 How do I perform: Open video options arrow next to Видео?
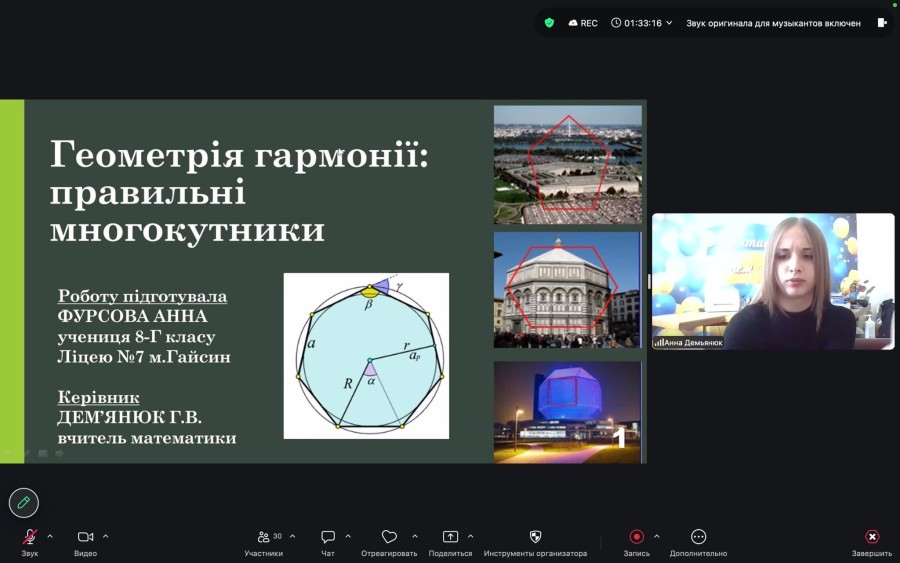(106, 537)
